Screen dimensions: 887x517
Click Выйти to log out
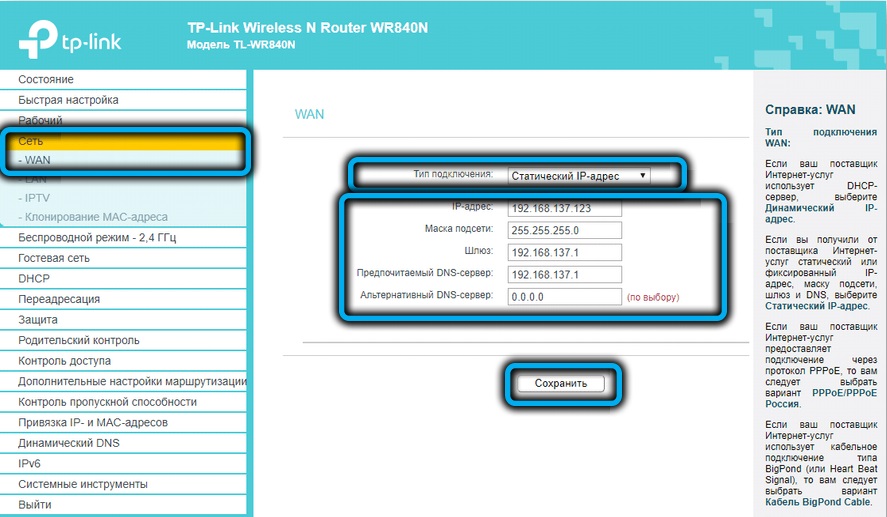[123, 505]
